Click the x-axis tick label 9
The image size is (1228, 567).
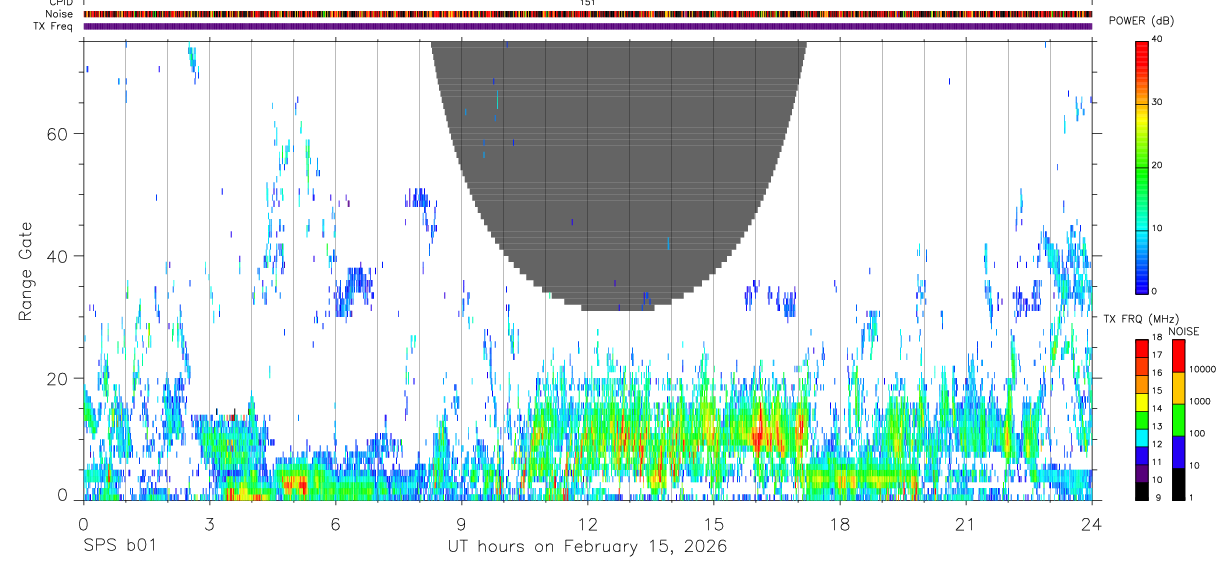coord(461,523)
